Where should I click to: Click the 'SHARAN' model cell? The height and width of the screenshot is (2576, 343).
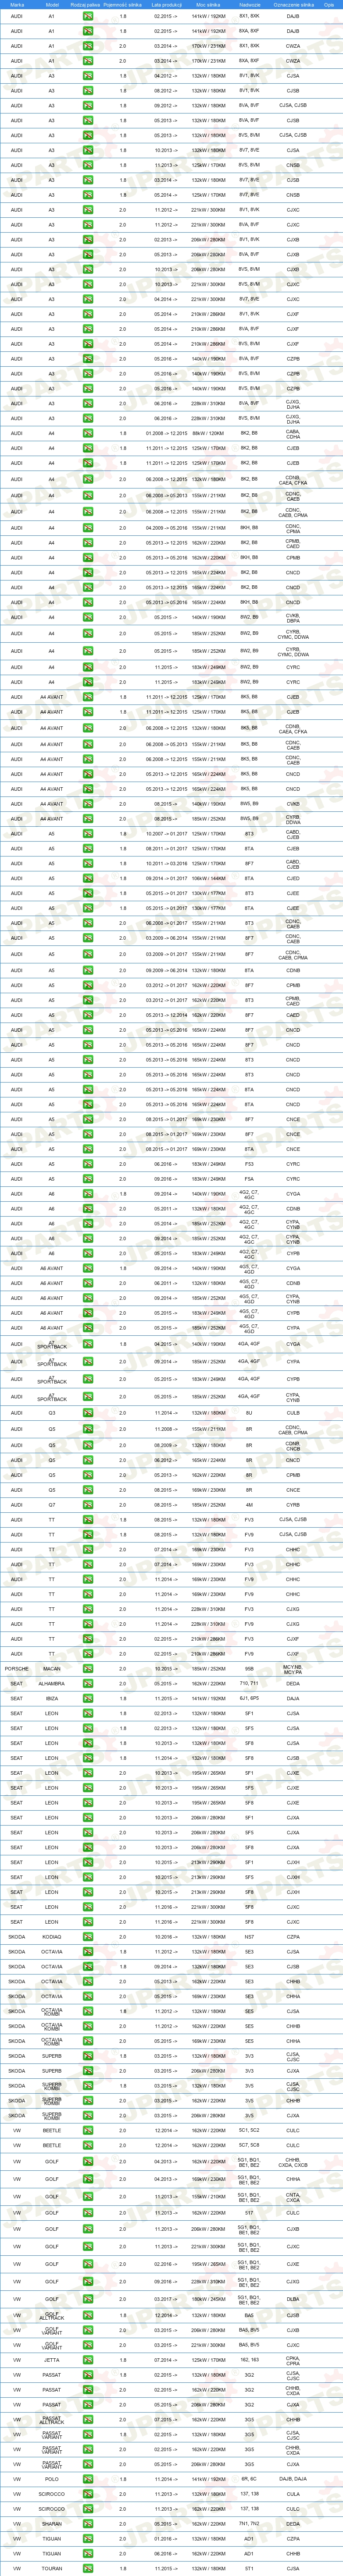click(x=52, y=2524)
